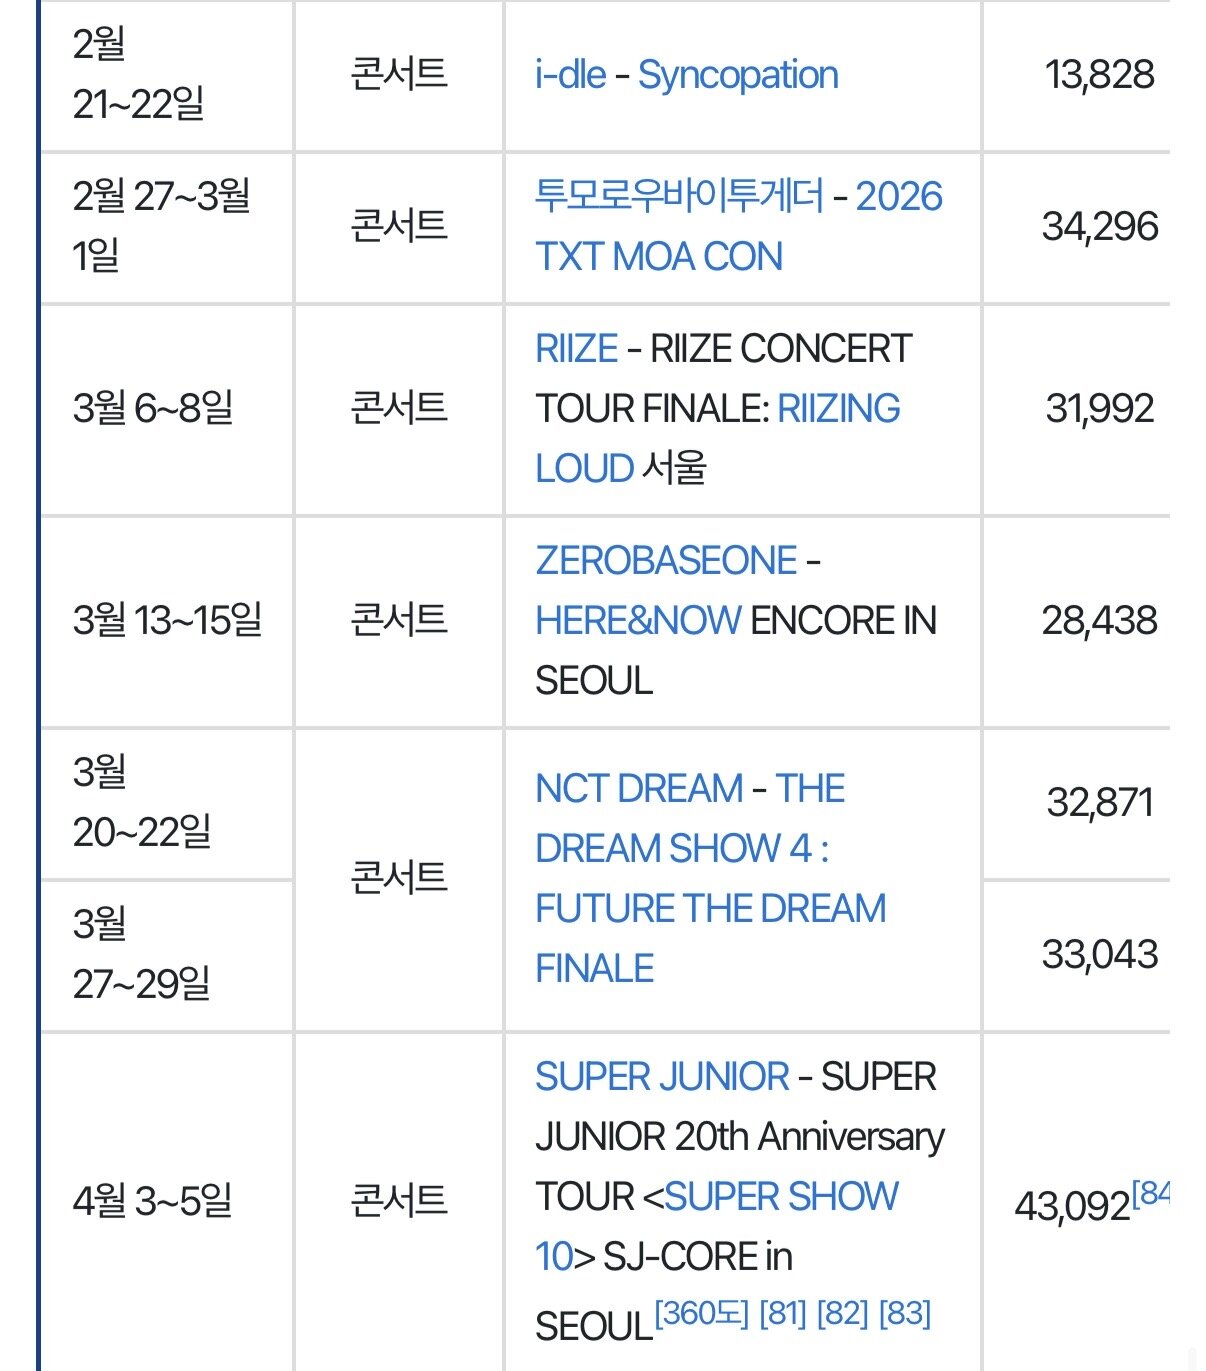This screenshot has width=1206, height=1371.
Task: Click the 34,296 attendance figure
Action: click(x=1099, y=227)
